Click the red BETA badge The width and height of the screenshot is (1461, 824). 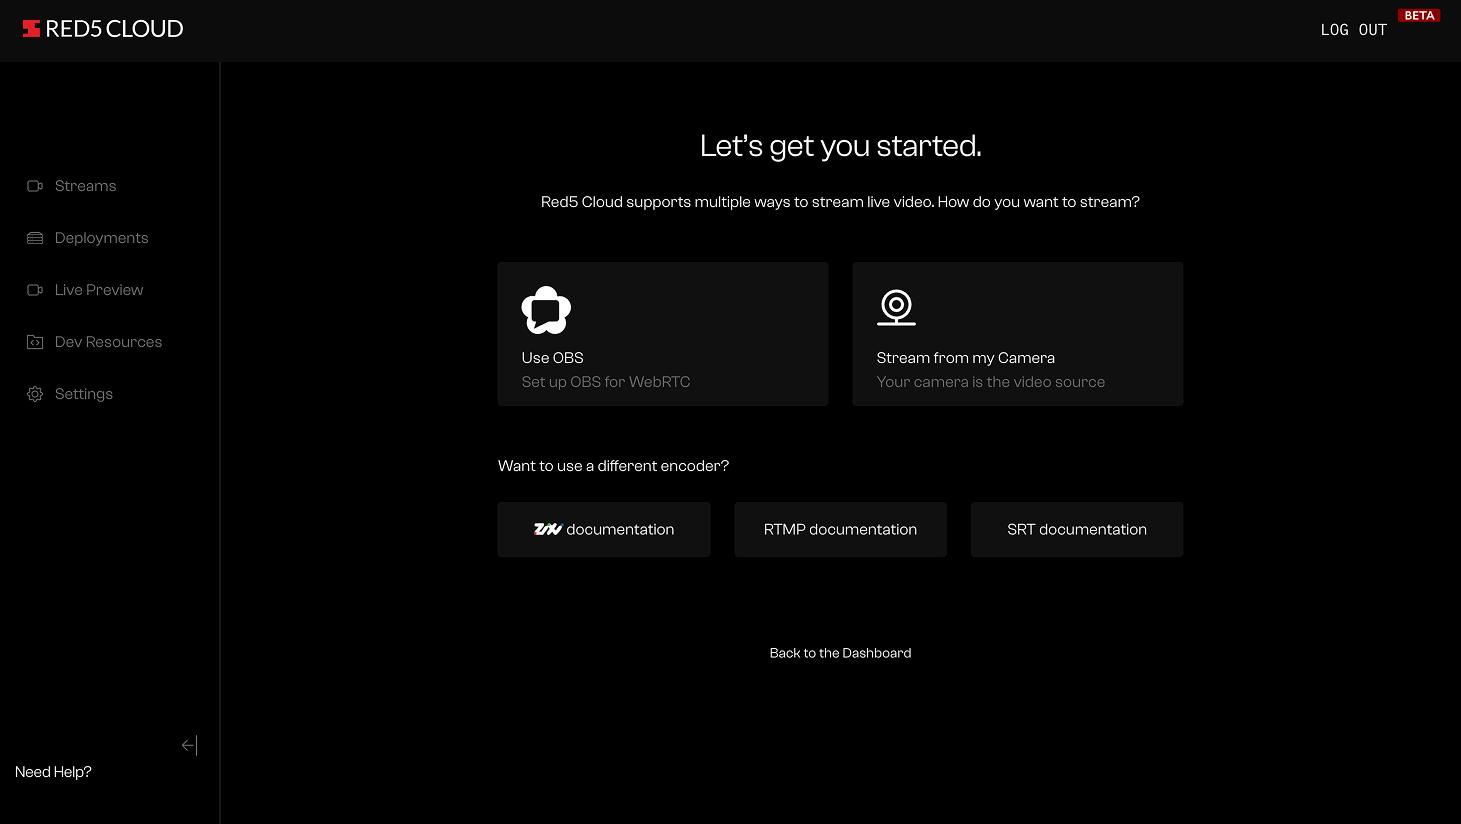coord(1419,15)
